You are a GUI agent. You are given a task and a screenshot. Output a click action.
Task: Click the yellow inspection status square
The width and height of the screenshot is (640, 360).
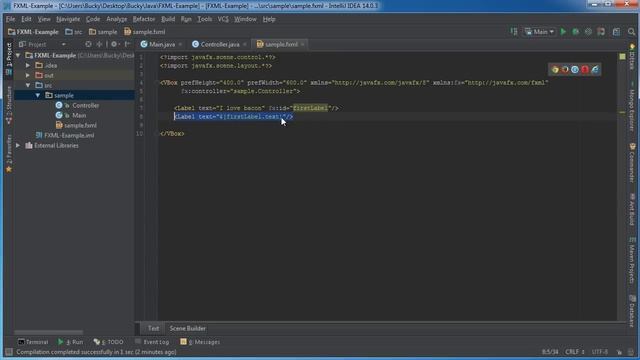pos(622,57)
